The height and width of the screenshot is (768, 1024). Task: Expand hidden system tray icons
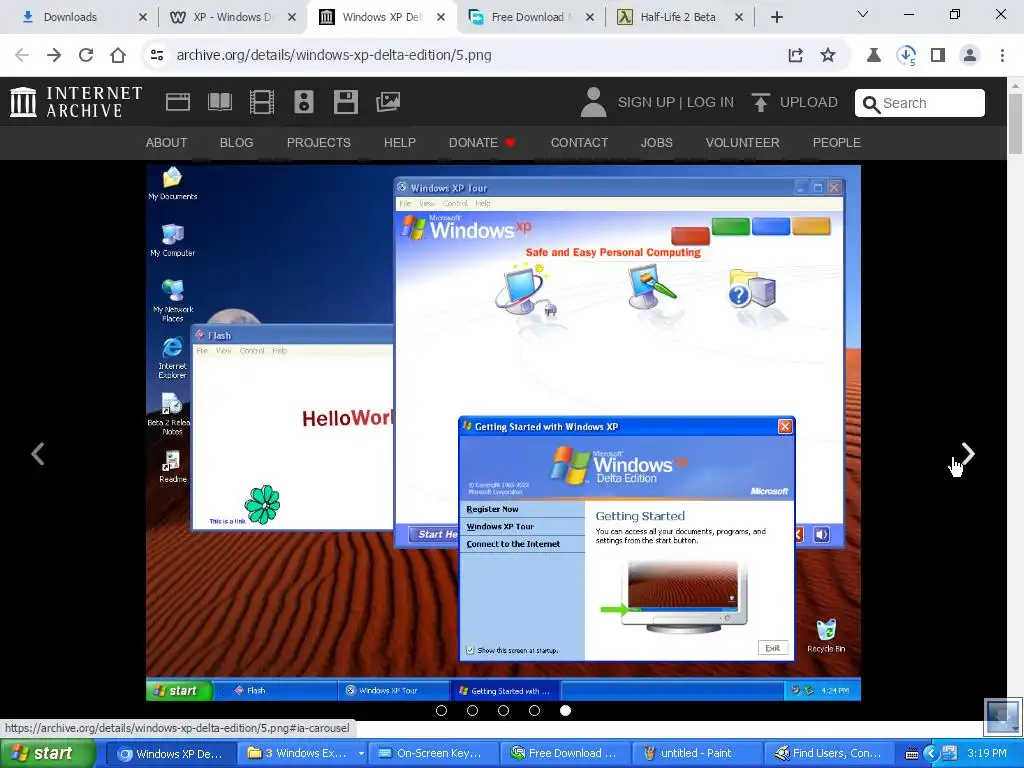pyautogui.click(x=931, y=754)
